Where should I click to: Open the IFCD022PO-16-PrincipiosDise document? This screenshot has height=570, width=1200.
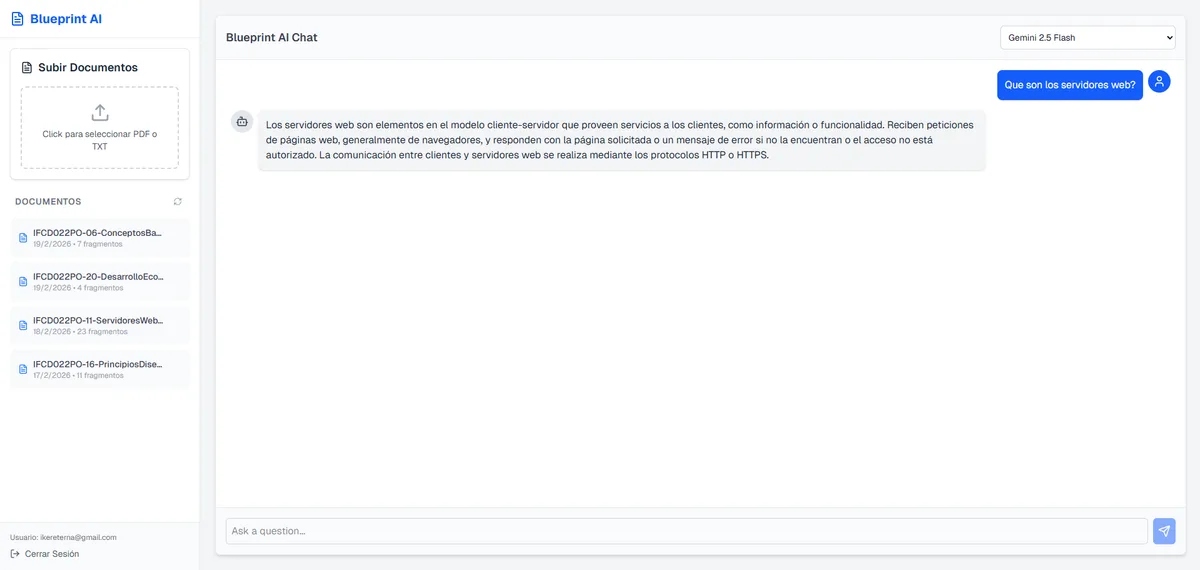98,369
